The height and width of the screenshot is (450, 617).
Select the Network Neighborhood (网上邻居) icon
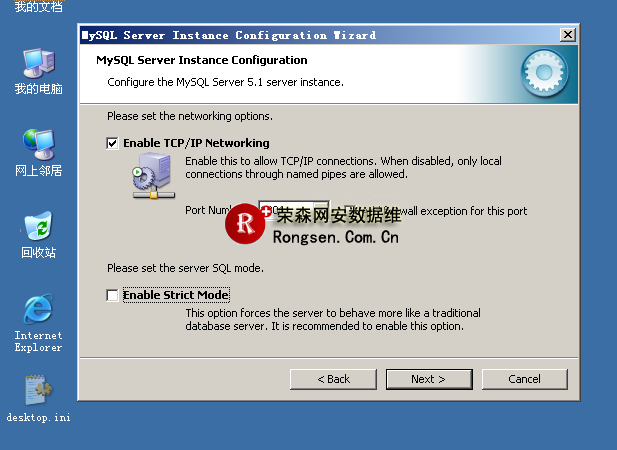pyautogui.click(x=38, y=146)
